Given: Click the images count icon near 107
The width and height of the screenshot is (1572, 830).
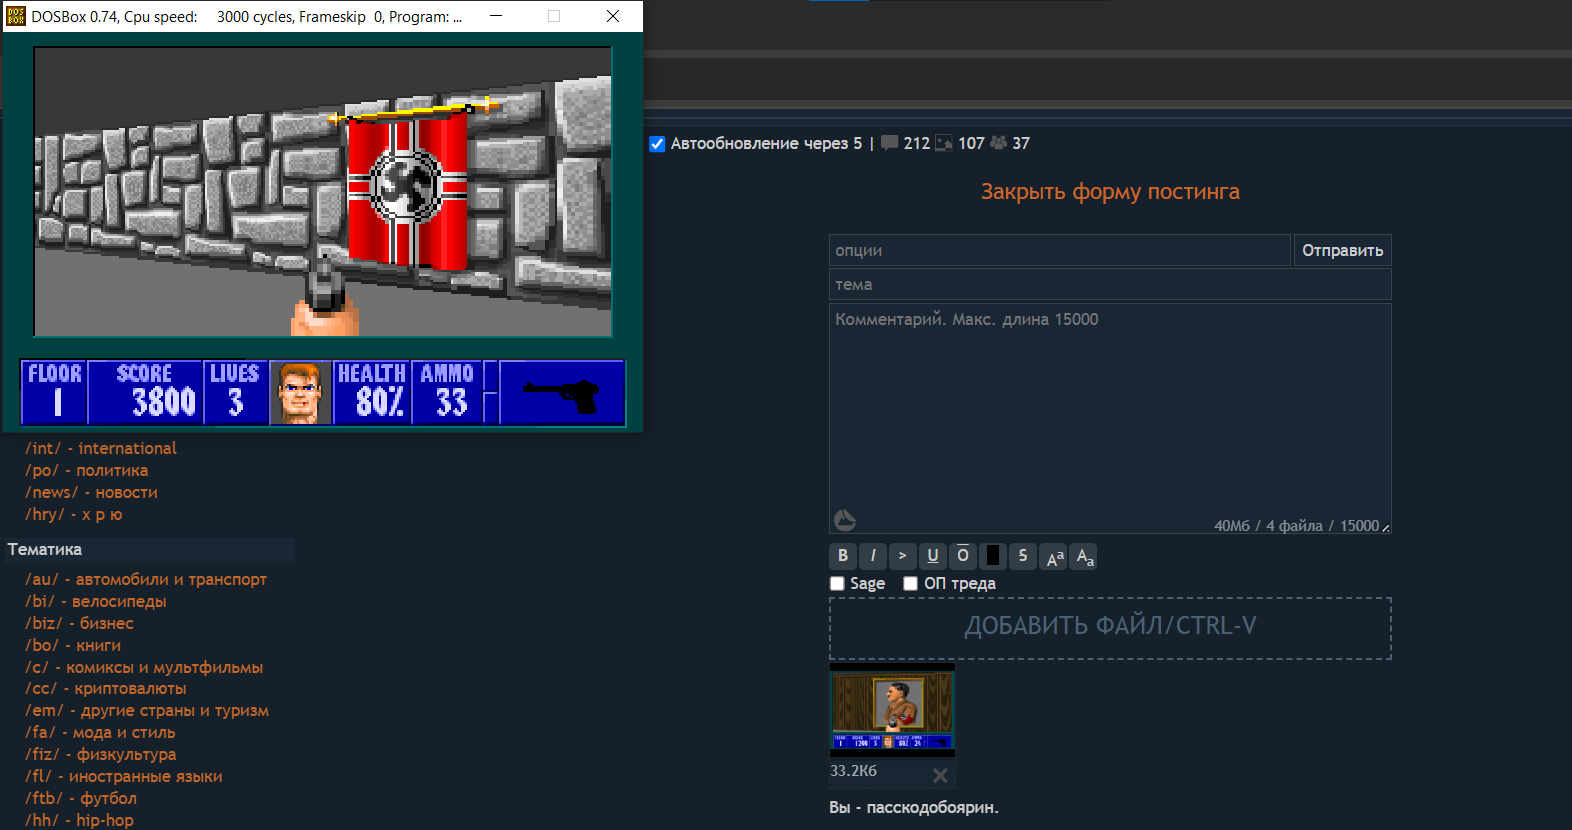Looking at the screenshot, I should coord(943,143).
